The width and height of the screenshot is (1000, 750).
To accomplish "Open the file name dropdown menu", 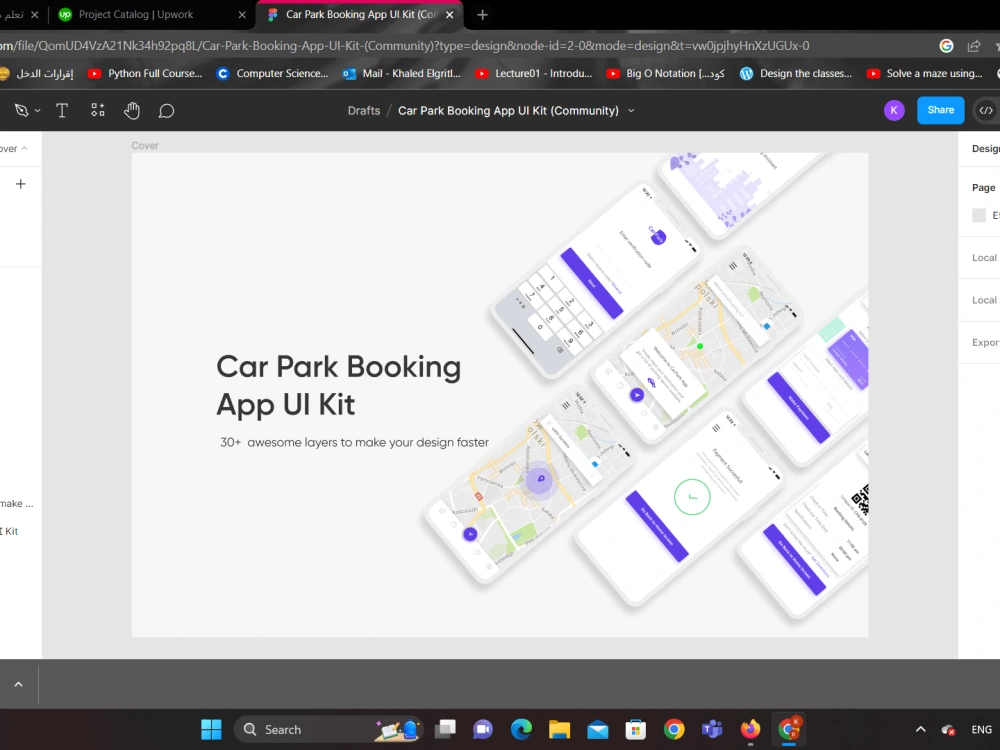I will [631, 110].
